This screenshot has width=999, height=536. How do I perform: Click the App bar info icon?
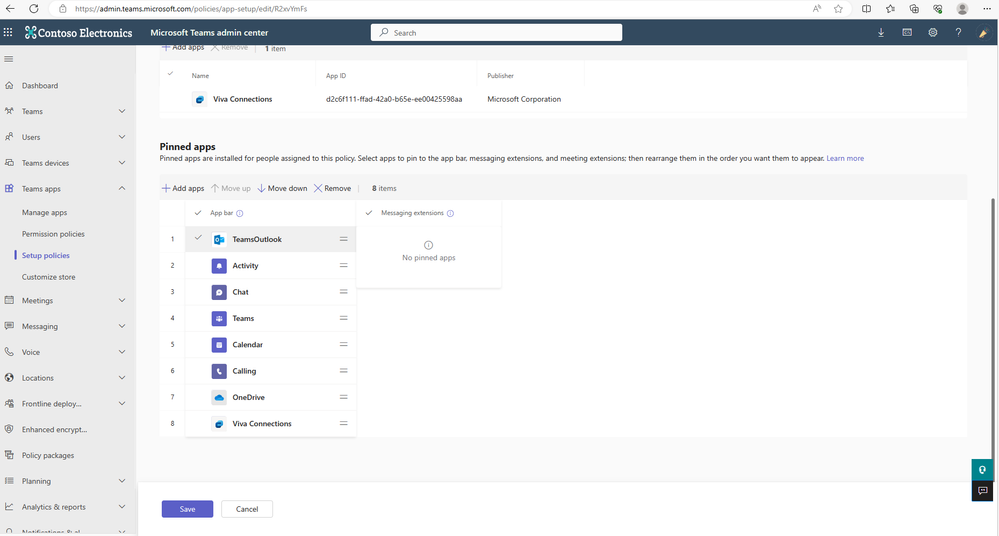coord(240,214)
